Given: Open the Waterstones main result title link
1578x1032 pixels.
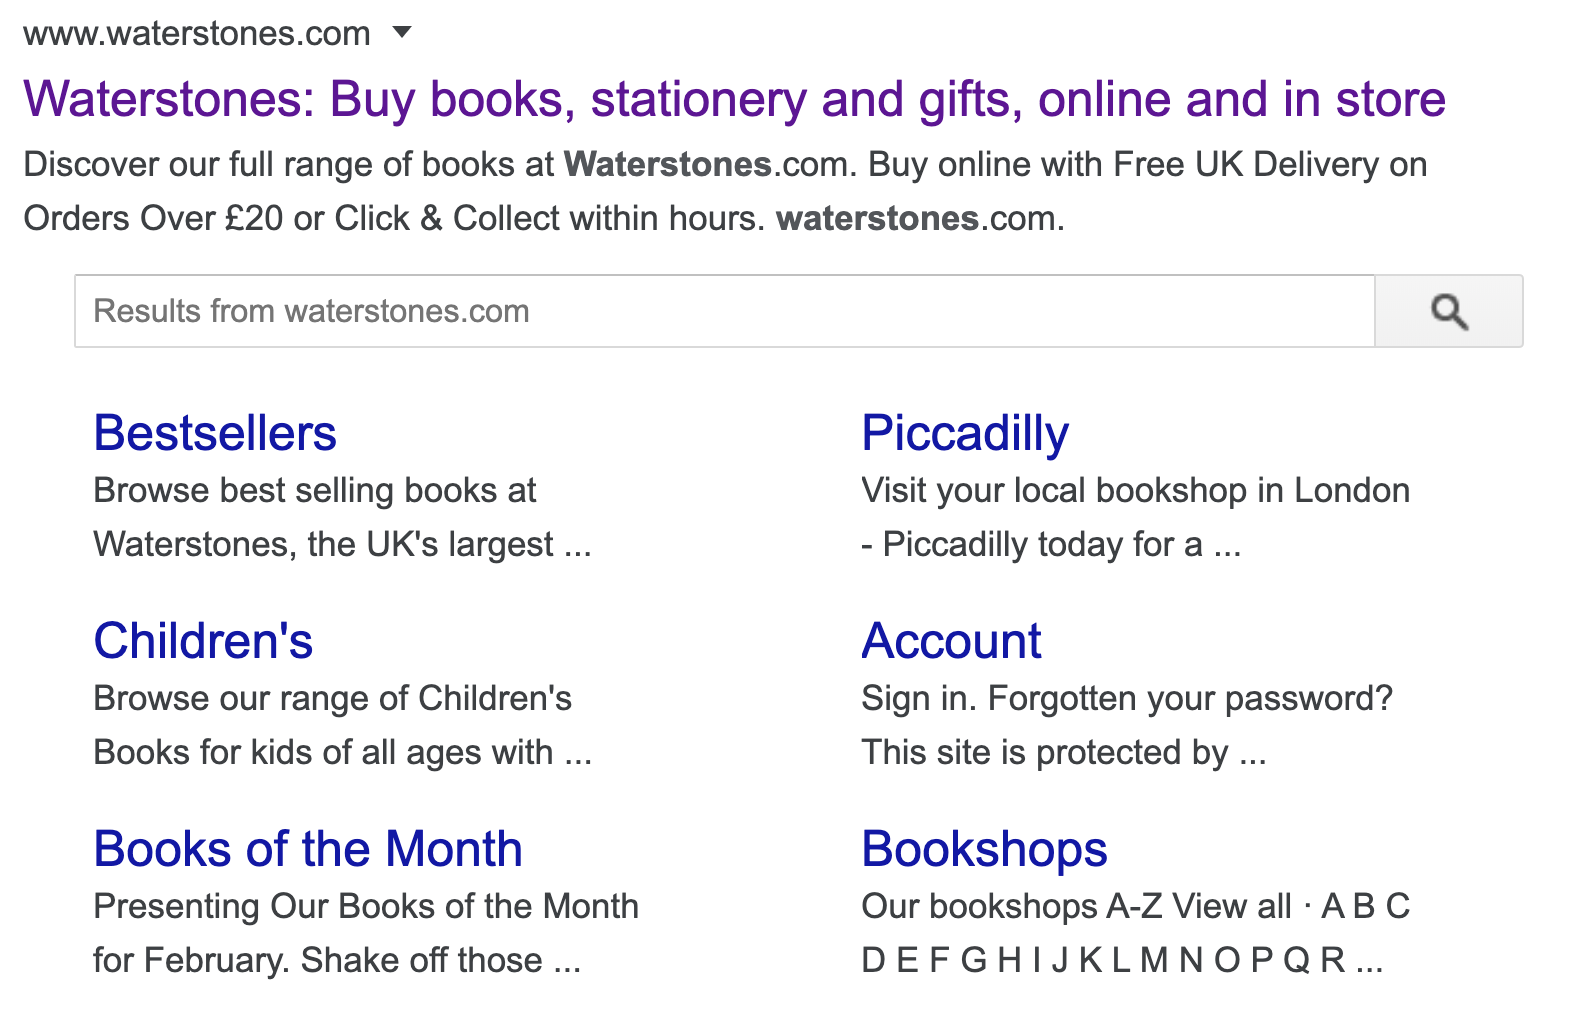Looking at the screenshot, I should [x=734, y=100].
